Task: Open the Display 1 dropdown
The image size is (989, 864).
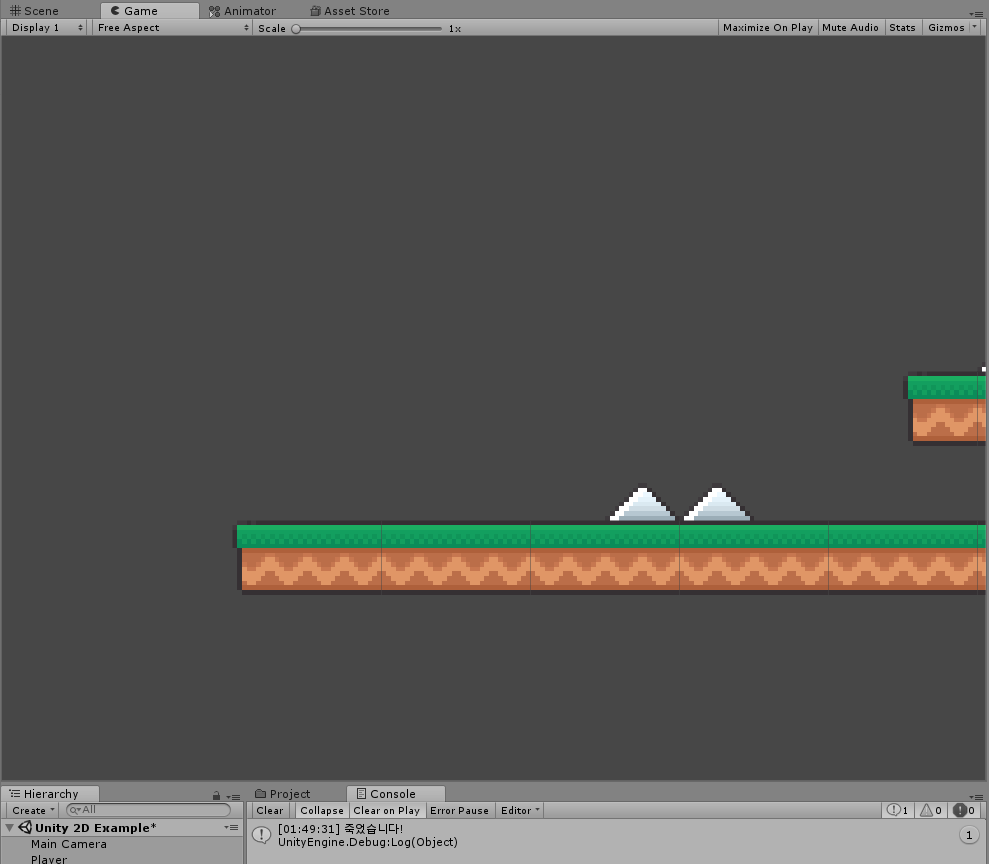Action: point(46,28)
